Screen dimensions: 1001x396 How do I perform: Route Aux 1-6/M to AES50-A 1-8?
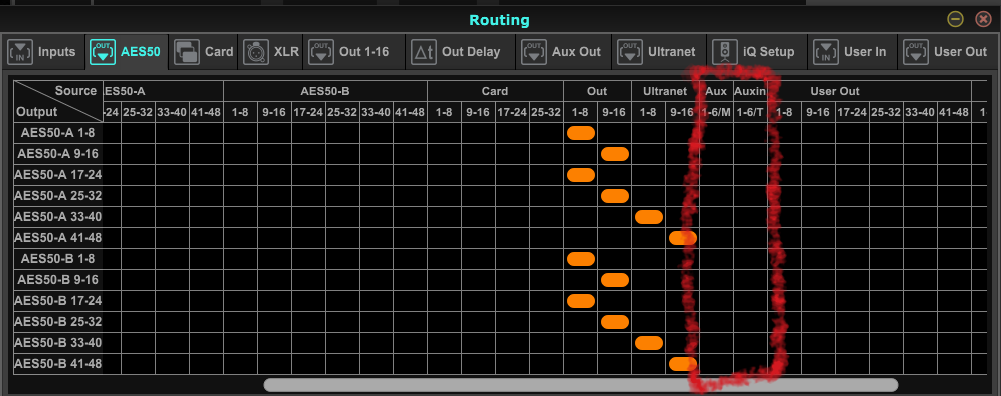point(716,133)
